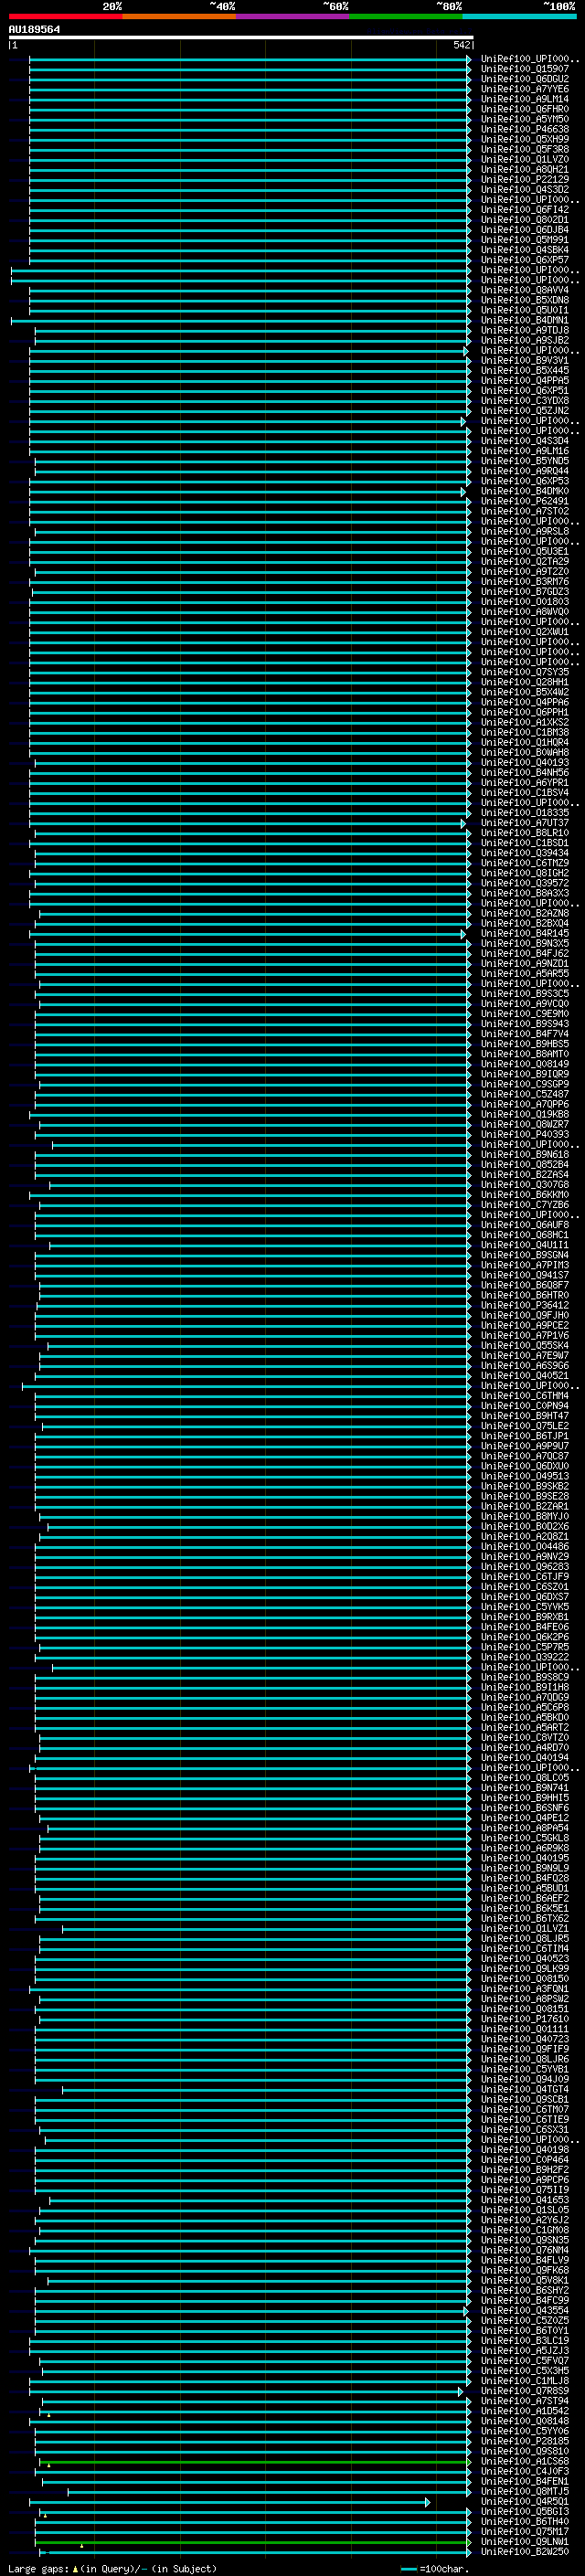585x2576 pixels.
Task: Select hit label UniRef100_Q852B4
Action: click(525, 1164)
